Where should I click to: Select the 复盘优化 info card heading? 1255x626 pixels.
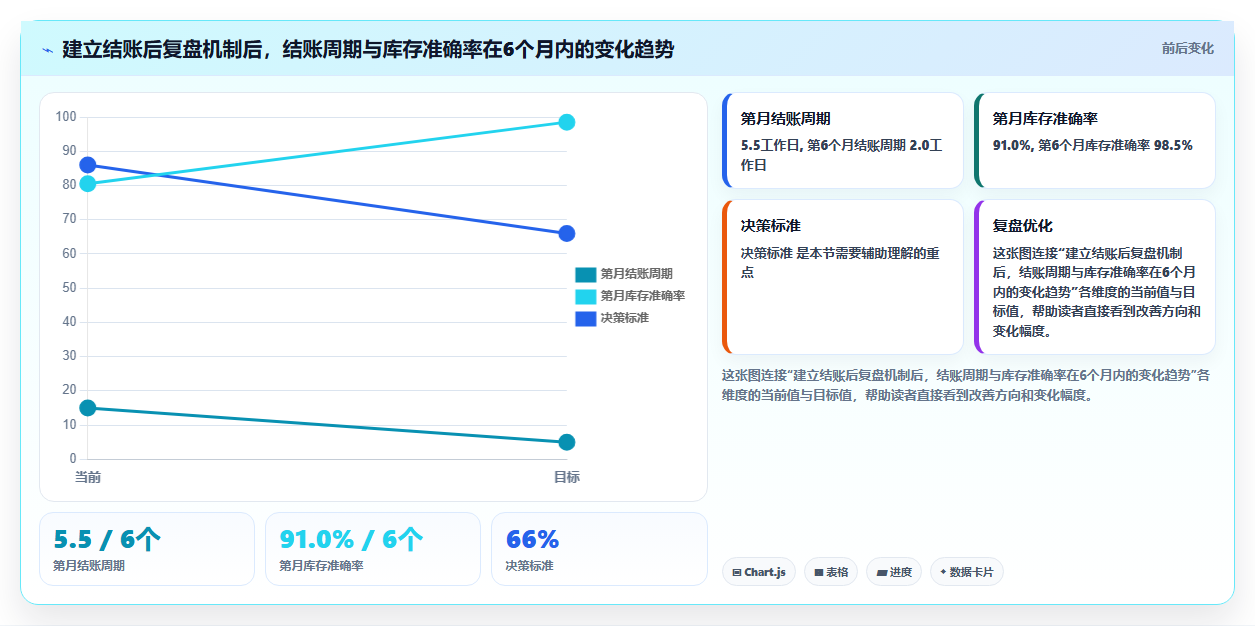coord(1023,226)
